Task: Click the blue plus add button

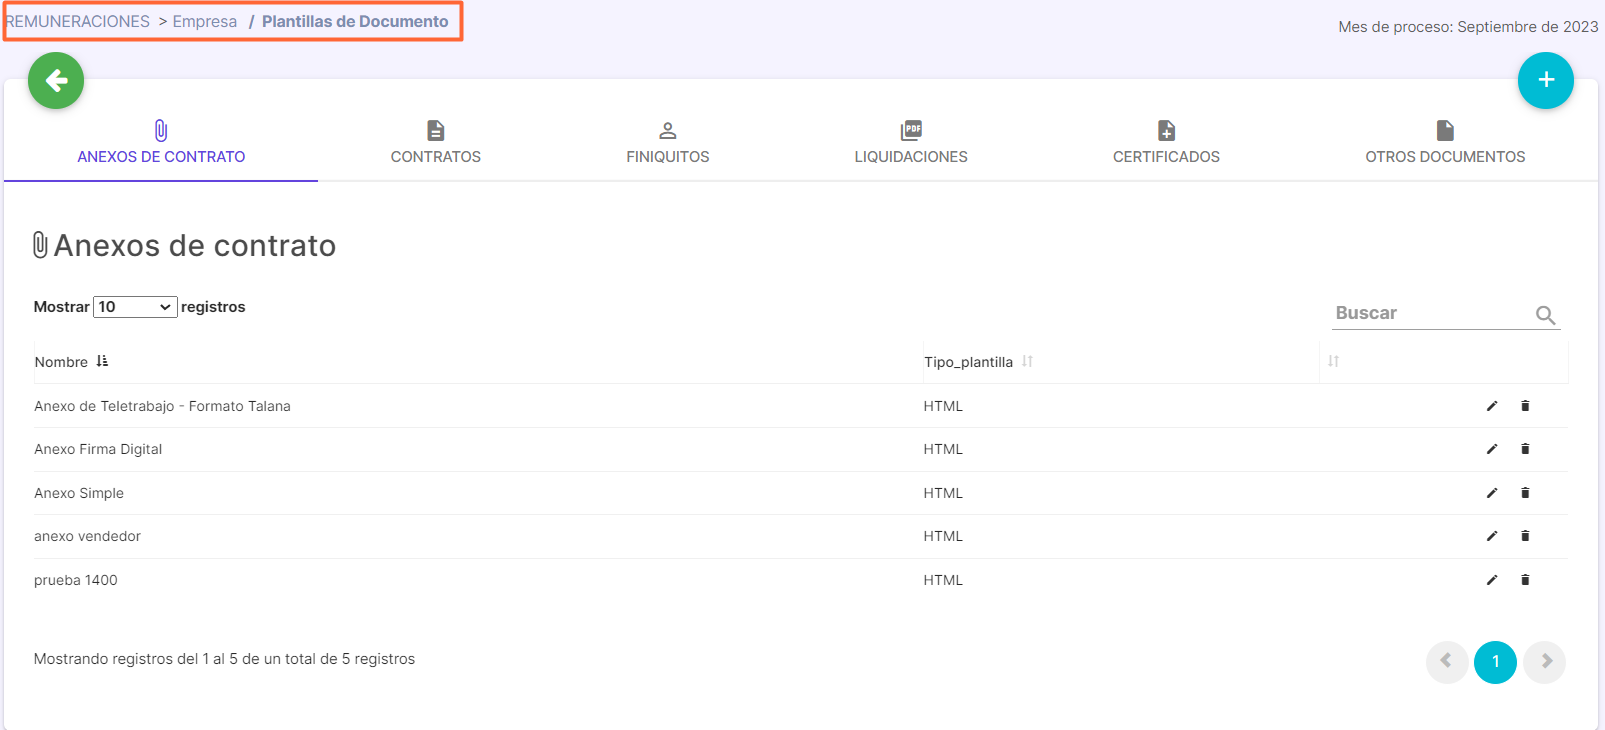Action: [x=1546, y=80]
